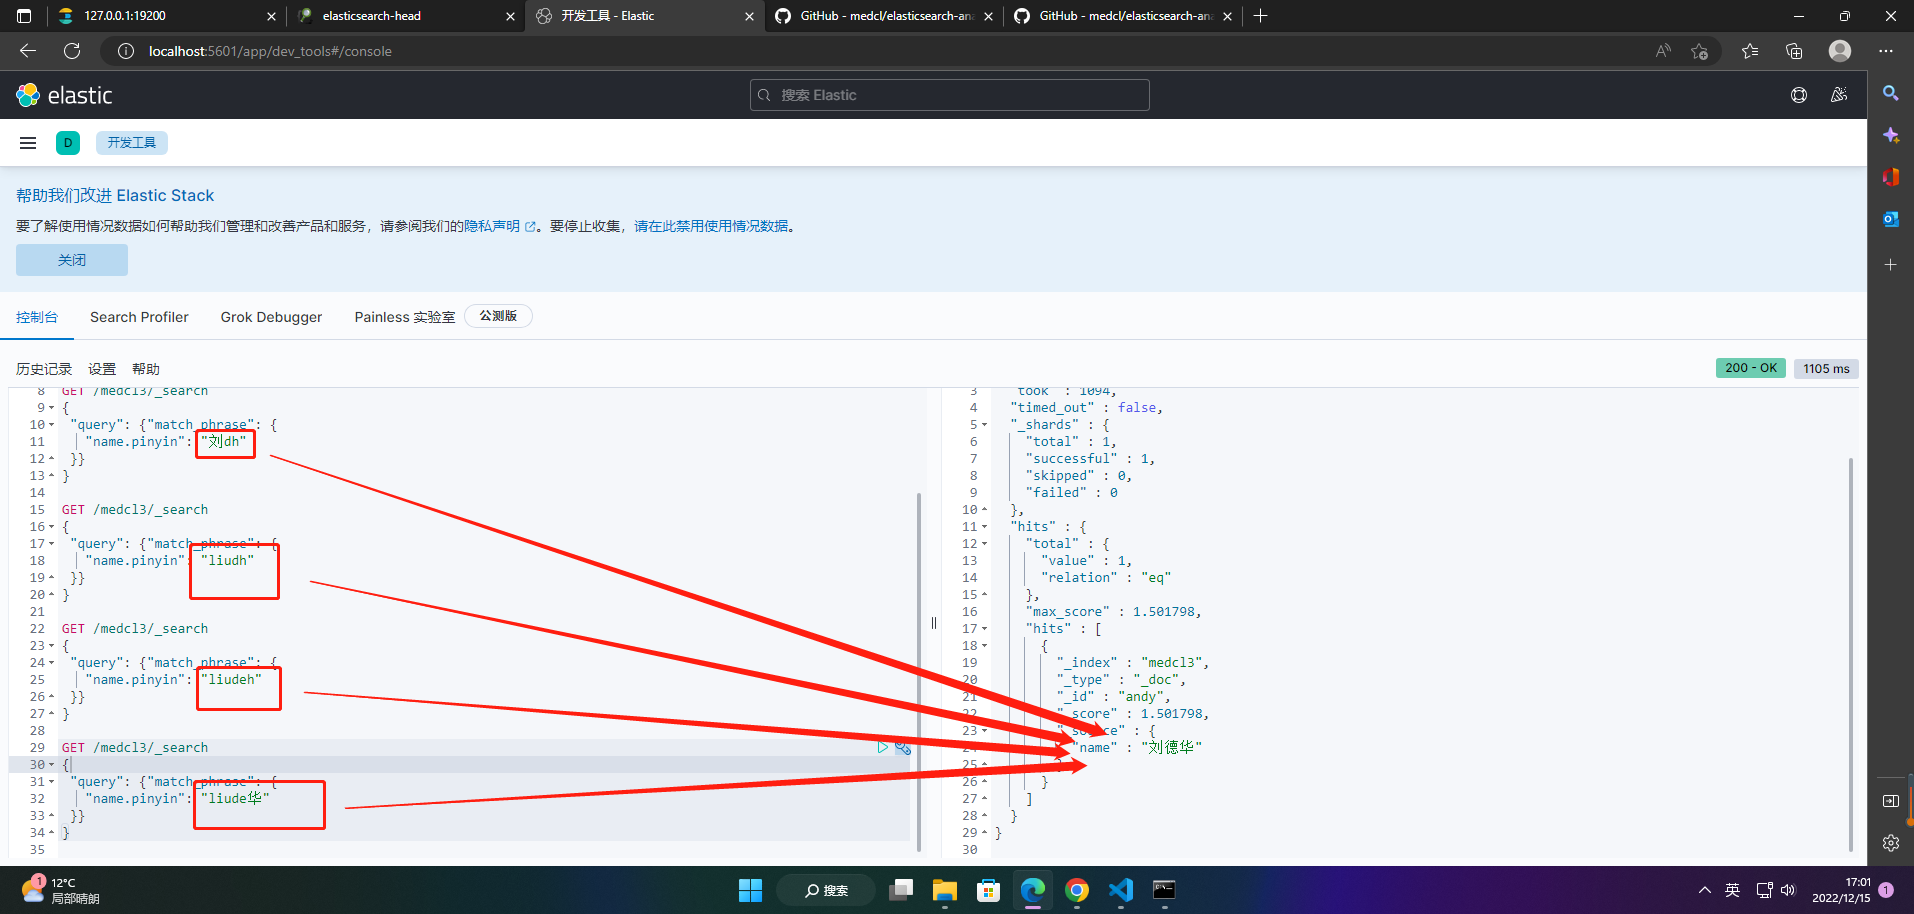Collapse response fold arrow at line 5
Viewport: 1914px width, 914px height.
(984, 425)
